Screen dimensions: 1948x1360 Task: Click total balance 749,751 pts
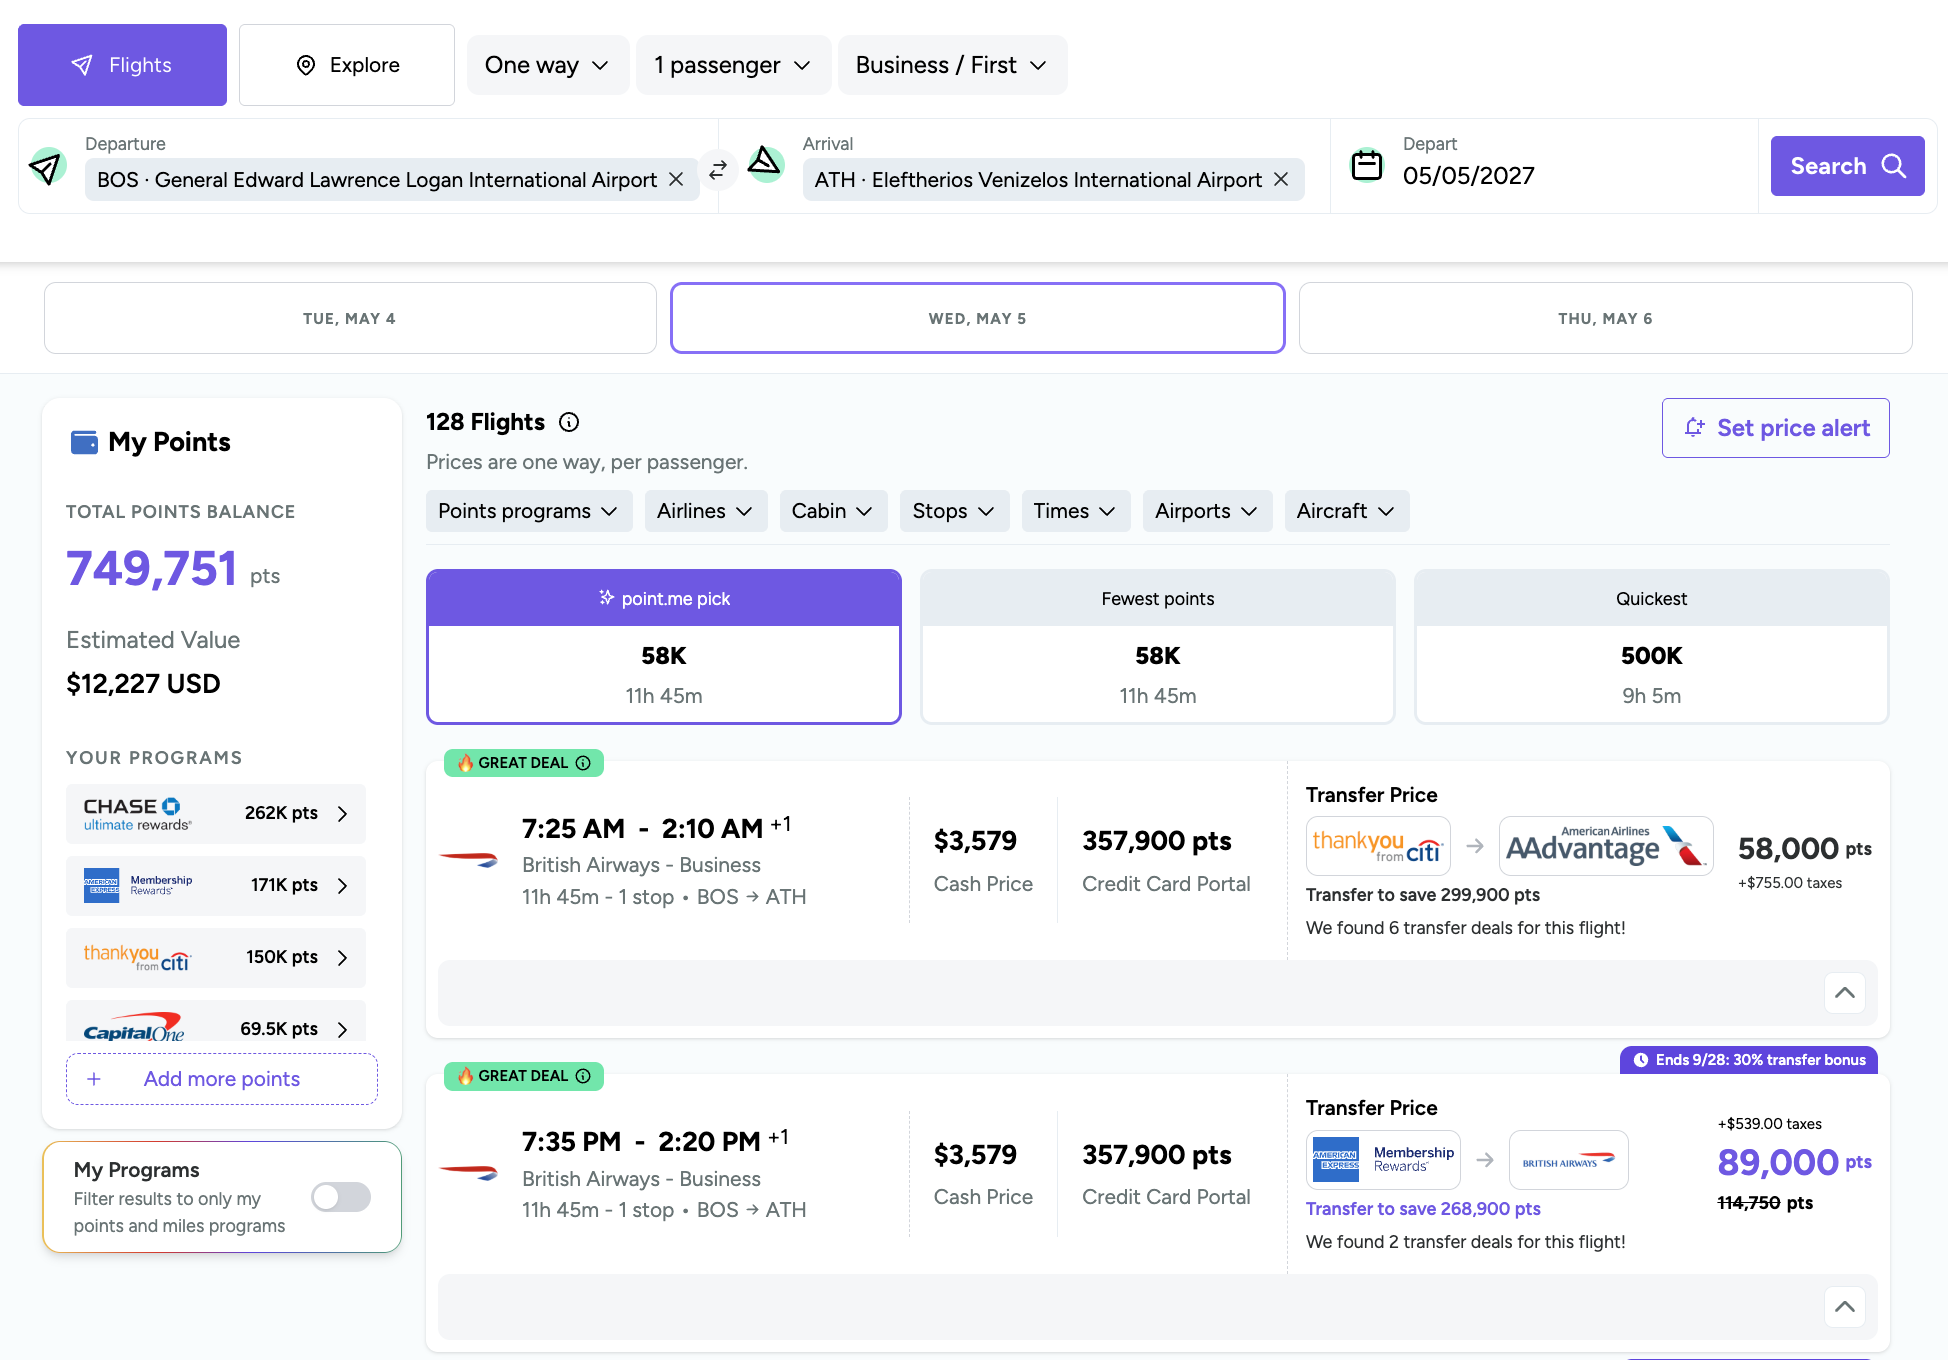click(173, 568)
